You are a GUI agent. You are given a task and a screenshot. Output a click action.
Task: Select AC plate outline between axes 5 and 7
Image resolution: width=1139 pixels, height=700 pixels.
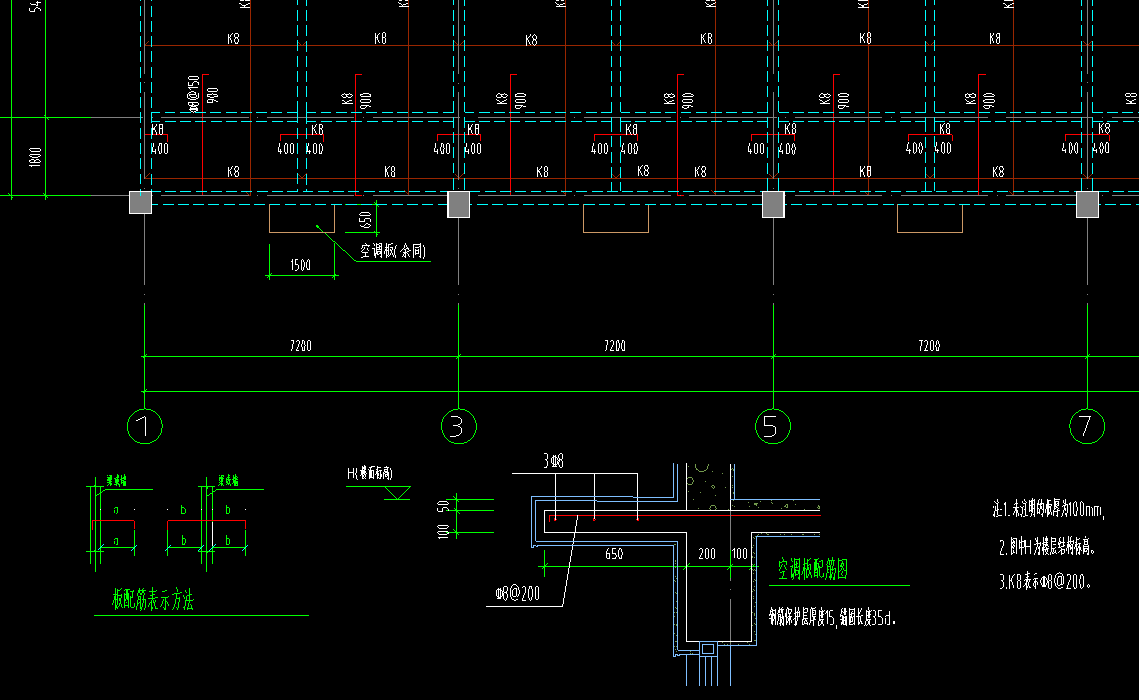click(930, 219)
